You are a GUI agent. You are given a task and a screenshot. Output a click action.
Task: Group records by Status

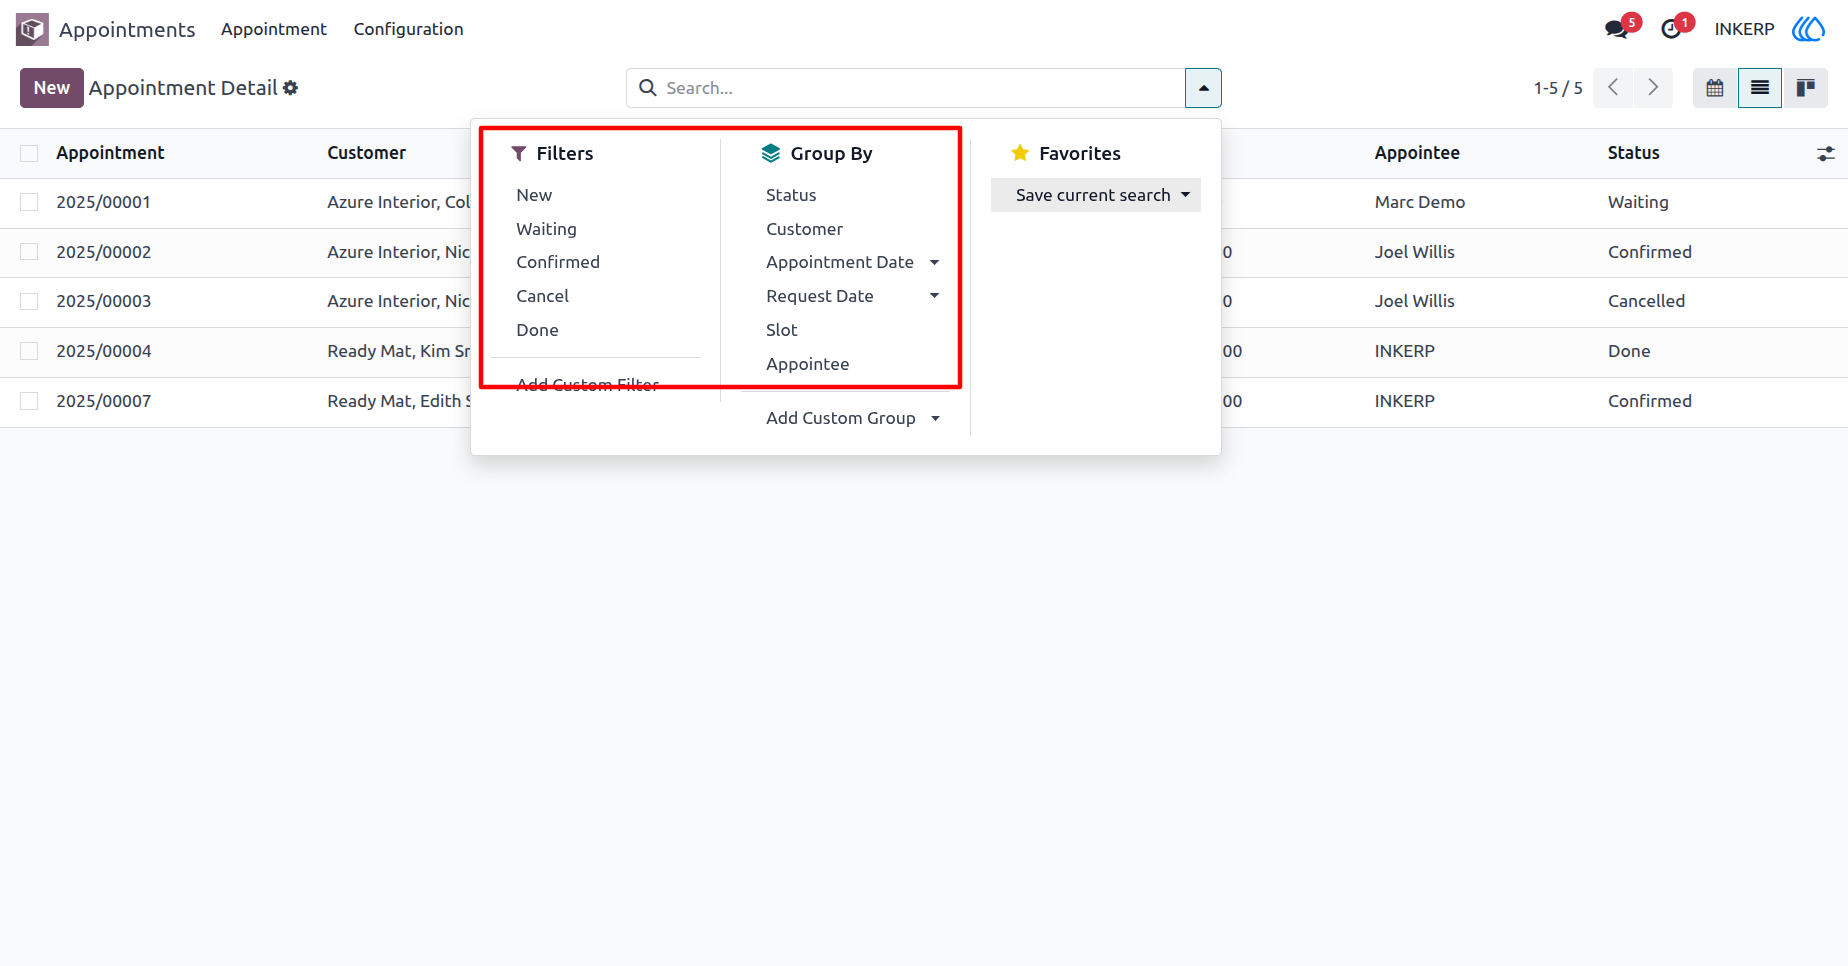[x=791, y=195]
